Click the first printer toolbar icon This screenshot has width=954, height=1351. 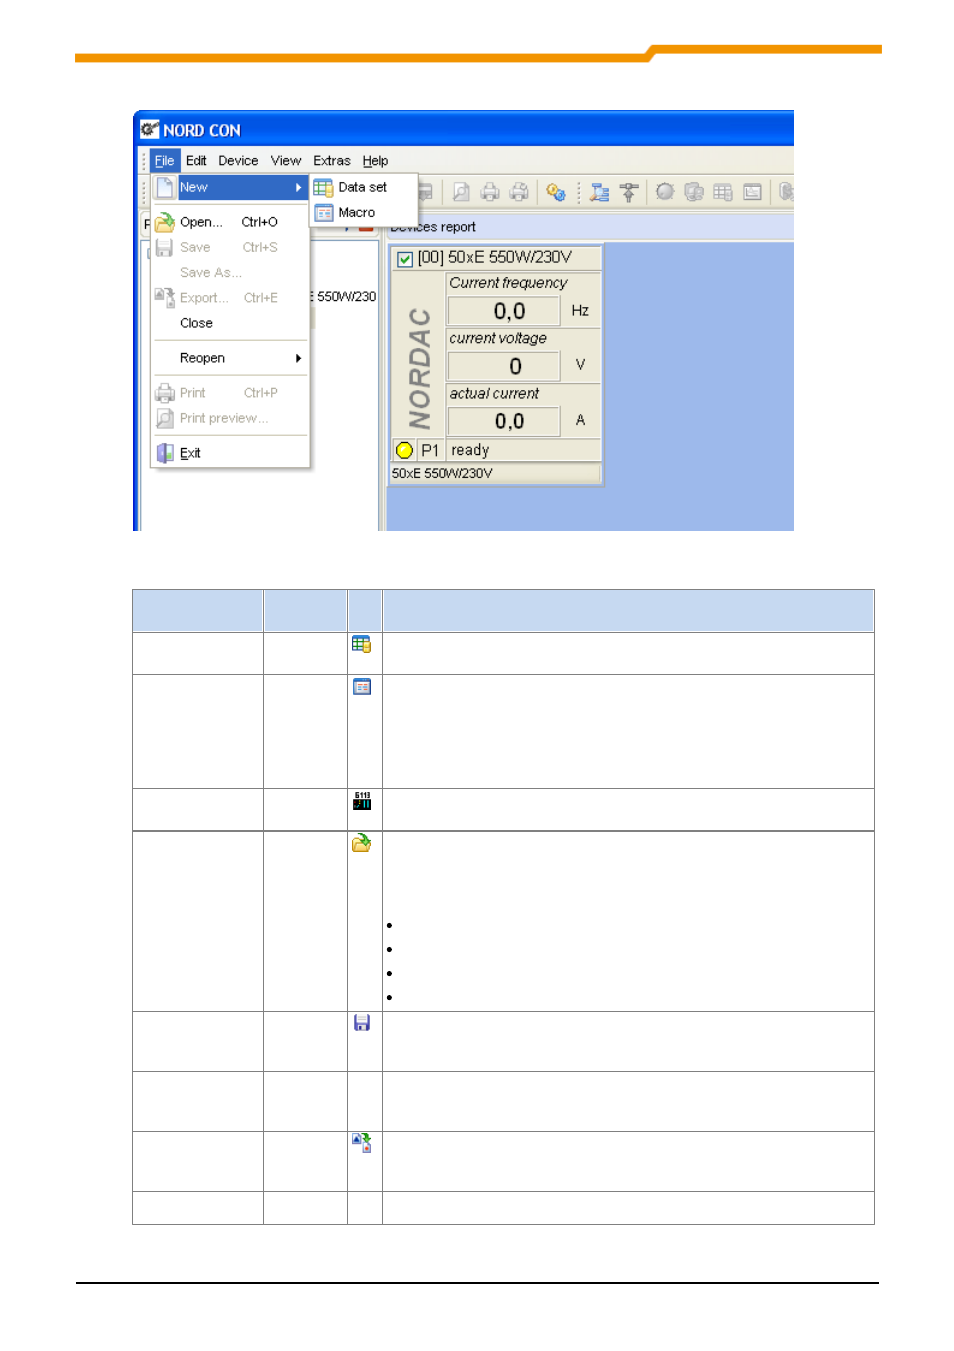[x=490, y=192]
